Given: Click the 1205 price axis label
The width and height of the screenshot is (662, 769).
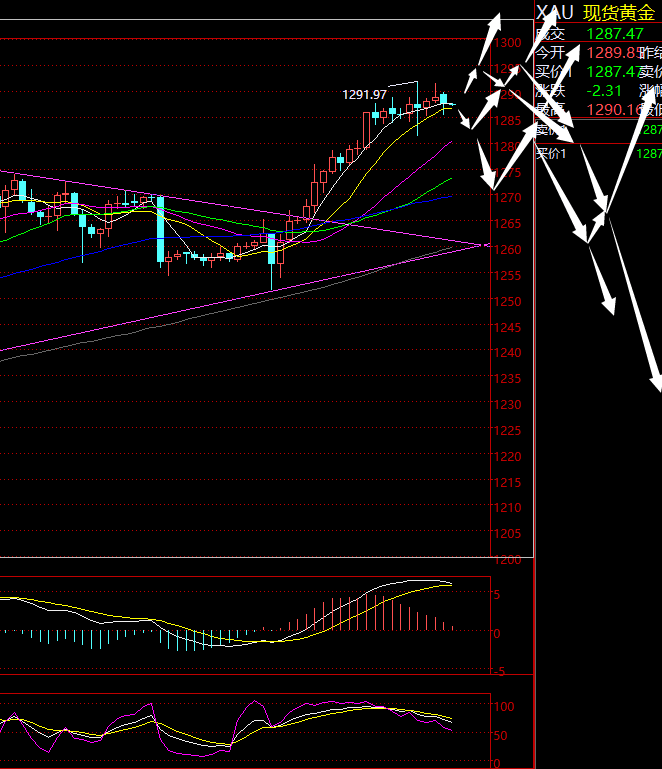Looking at the screenshot, I should point(508,534).
